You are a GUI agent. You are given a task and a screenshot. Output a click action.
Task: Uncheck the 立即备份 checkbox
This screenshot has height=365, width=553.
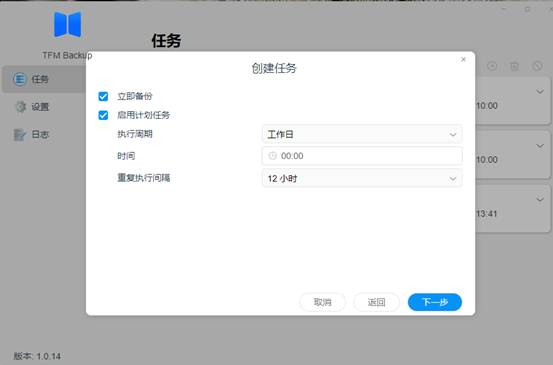[103, 96]
